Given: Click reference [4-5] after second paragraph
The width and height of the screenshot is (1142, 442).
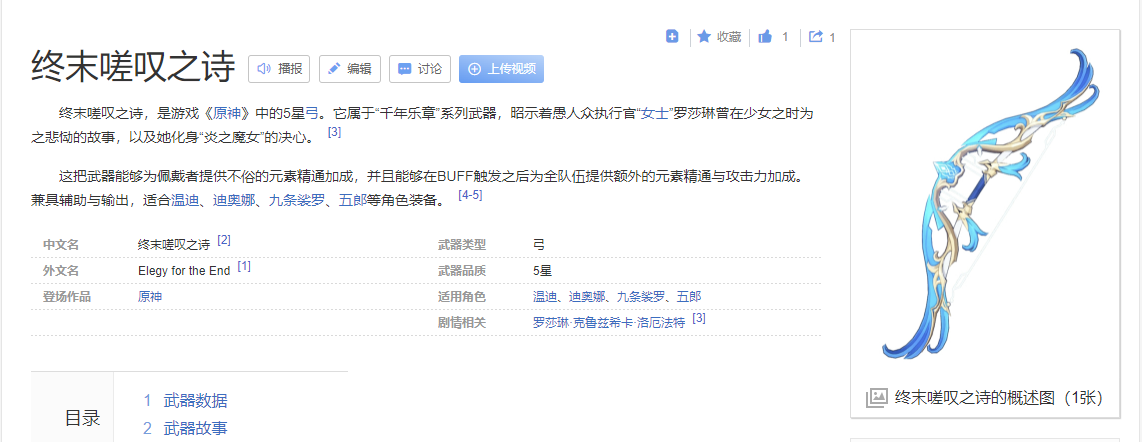Looking at the screenshot, I should [470, 196].
